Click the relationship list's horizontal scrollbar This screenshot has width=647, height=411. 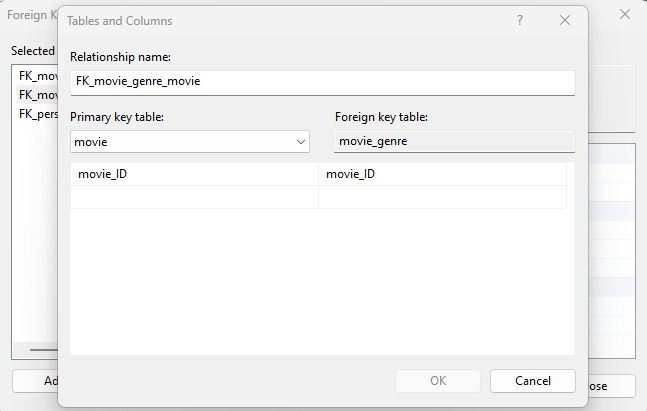point(42,350)
